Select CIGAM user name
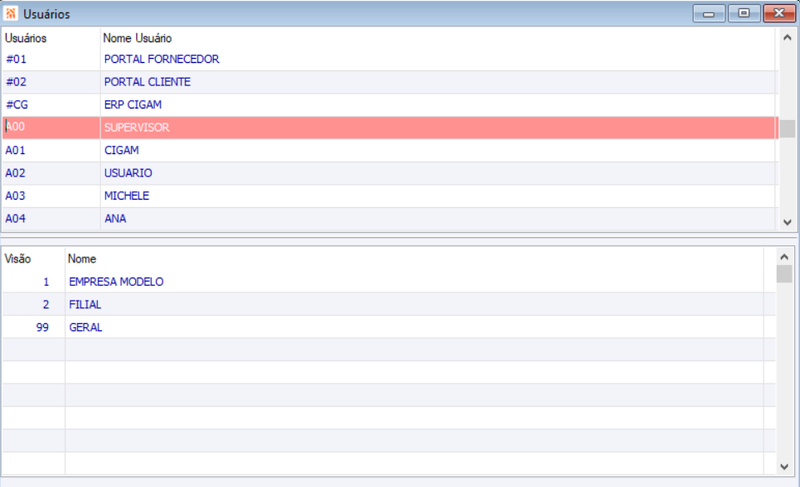Screen dimensions: 800x487 coord(121,150)
